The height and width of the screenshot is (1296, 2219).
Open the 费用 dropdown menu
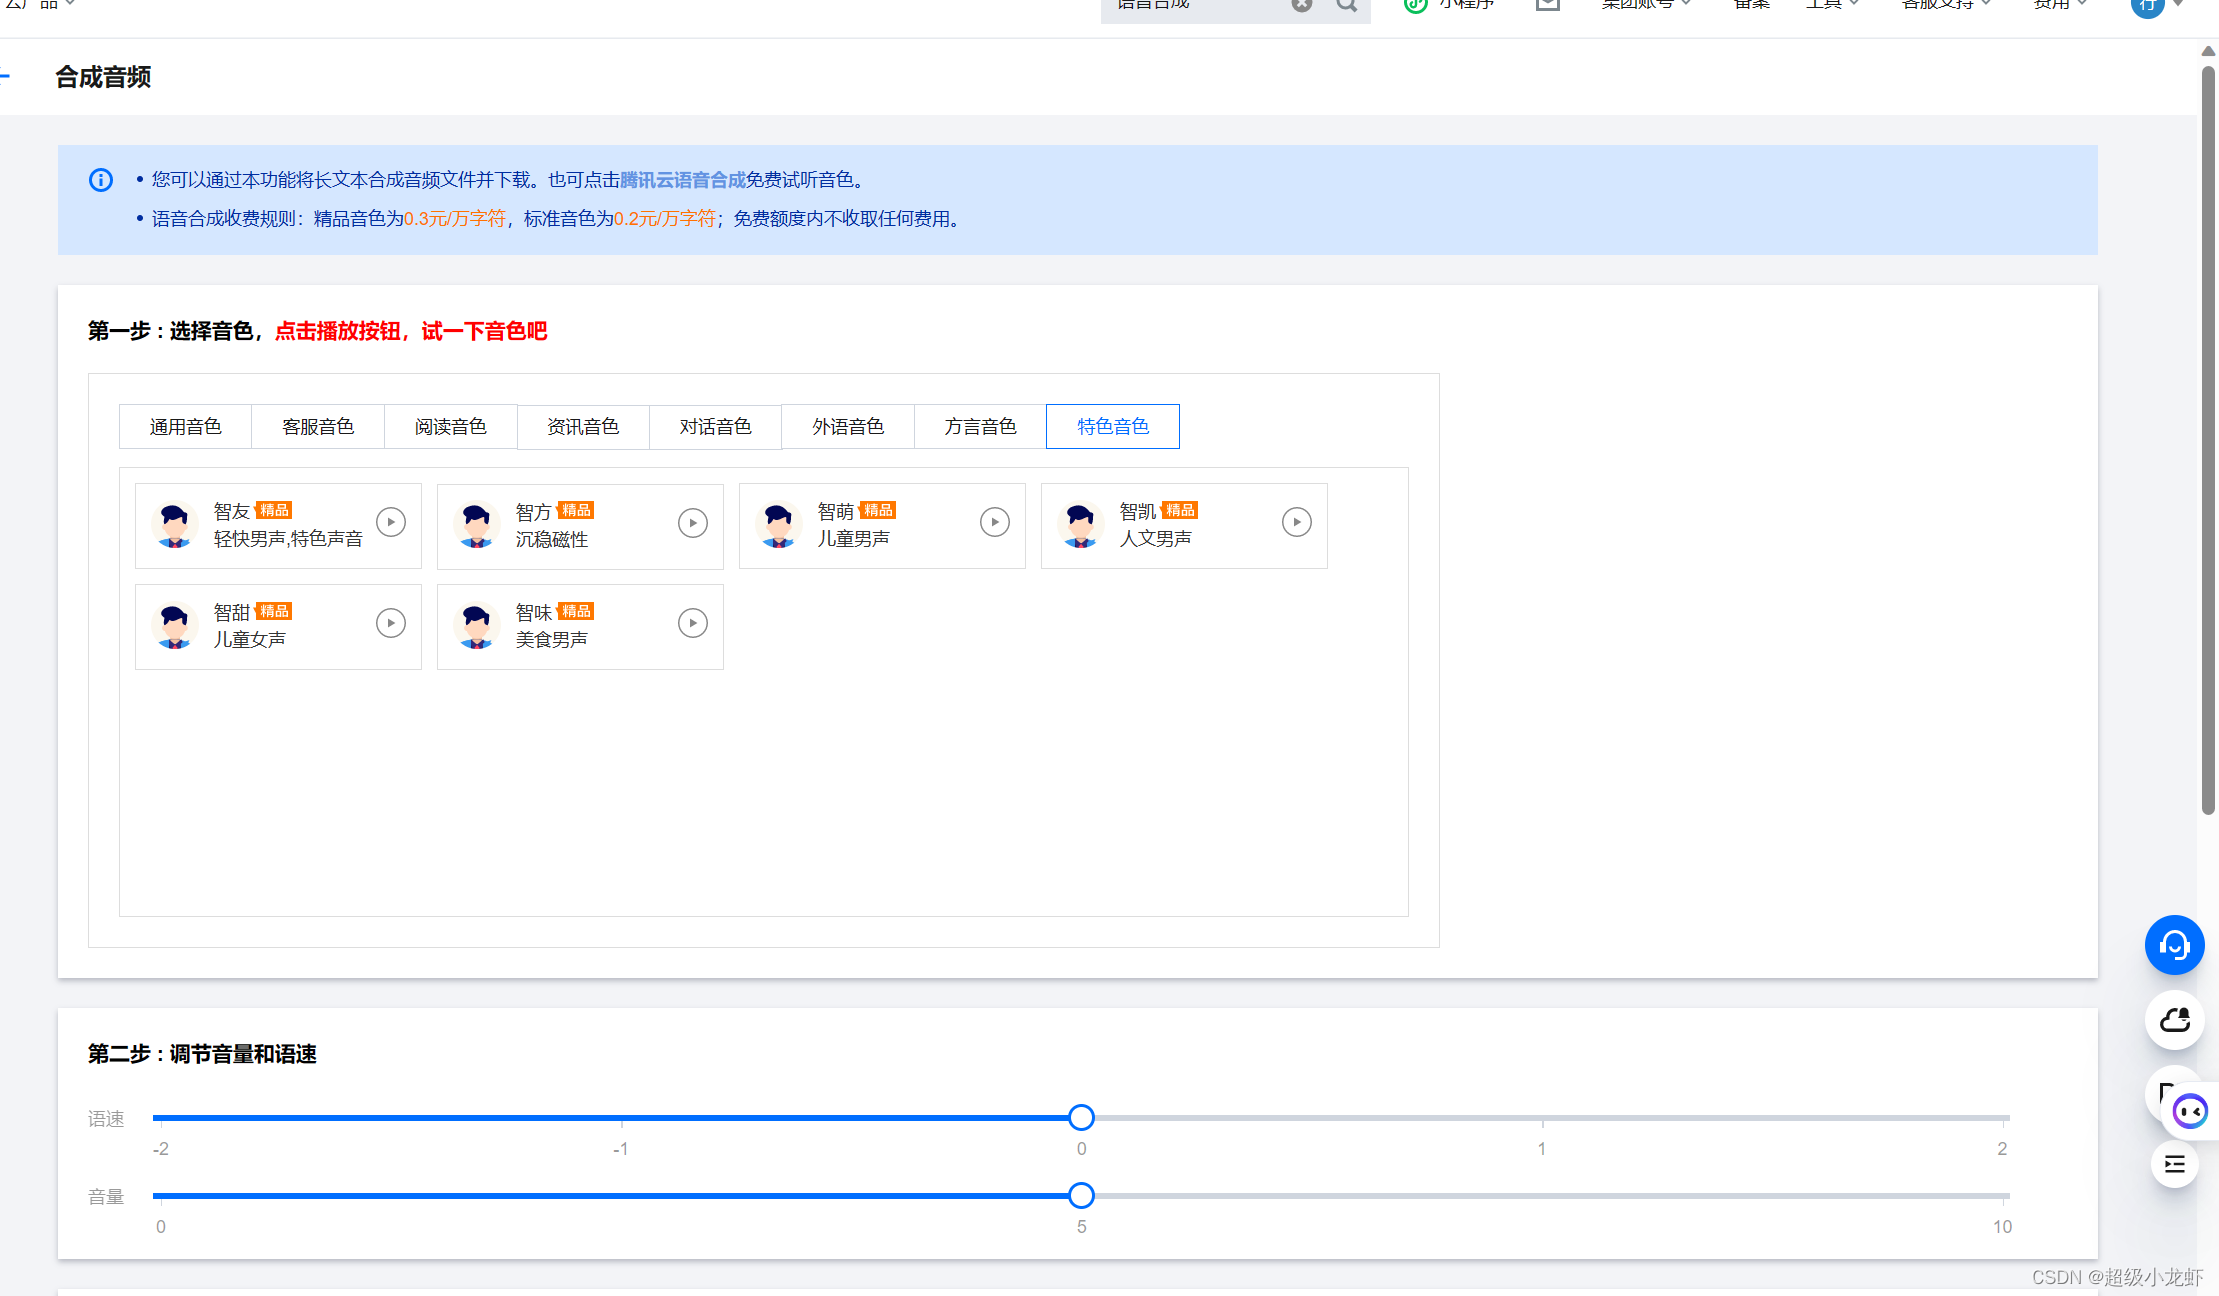pyautogui.click(x=2060, y=4)
